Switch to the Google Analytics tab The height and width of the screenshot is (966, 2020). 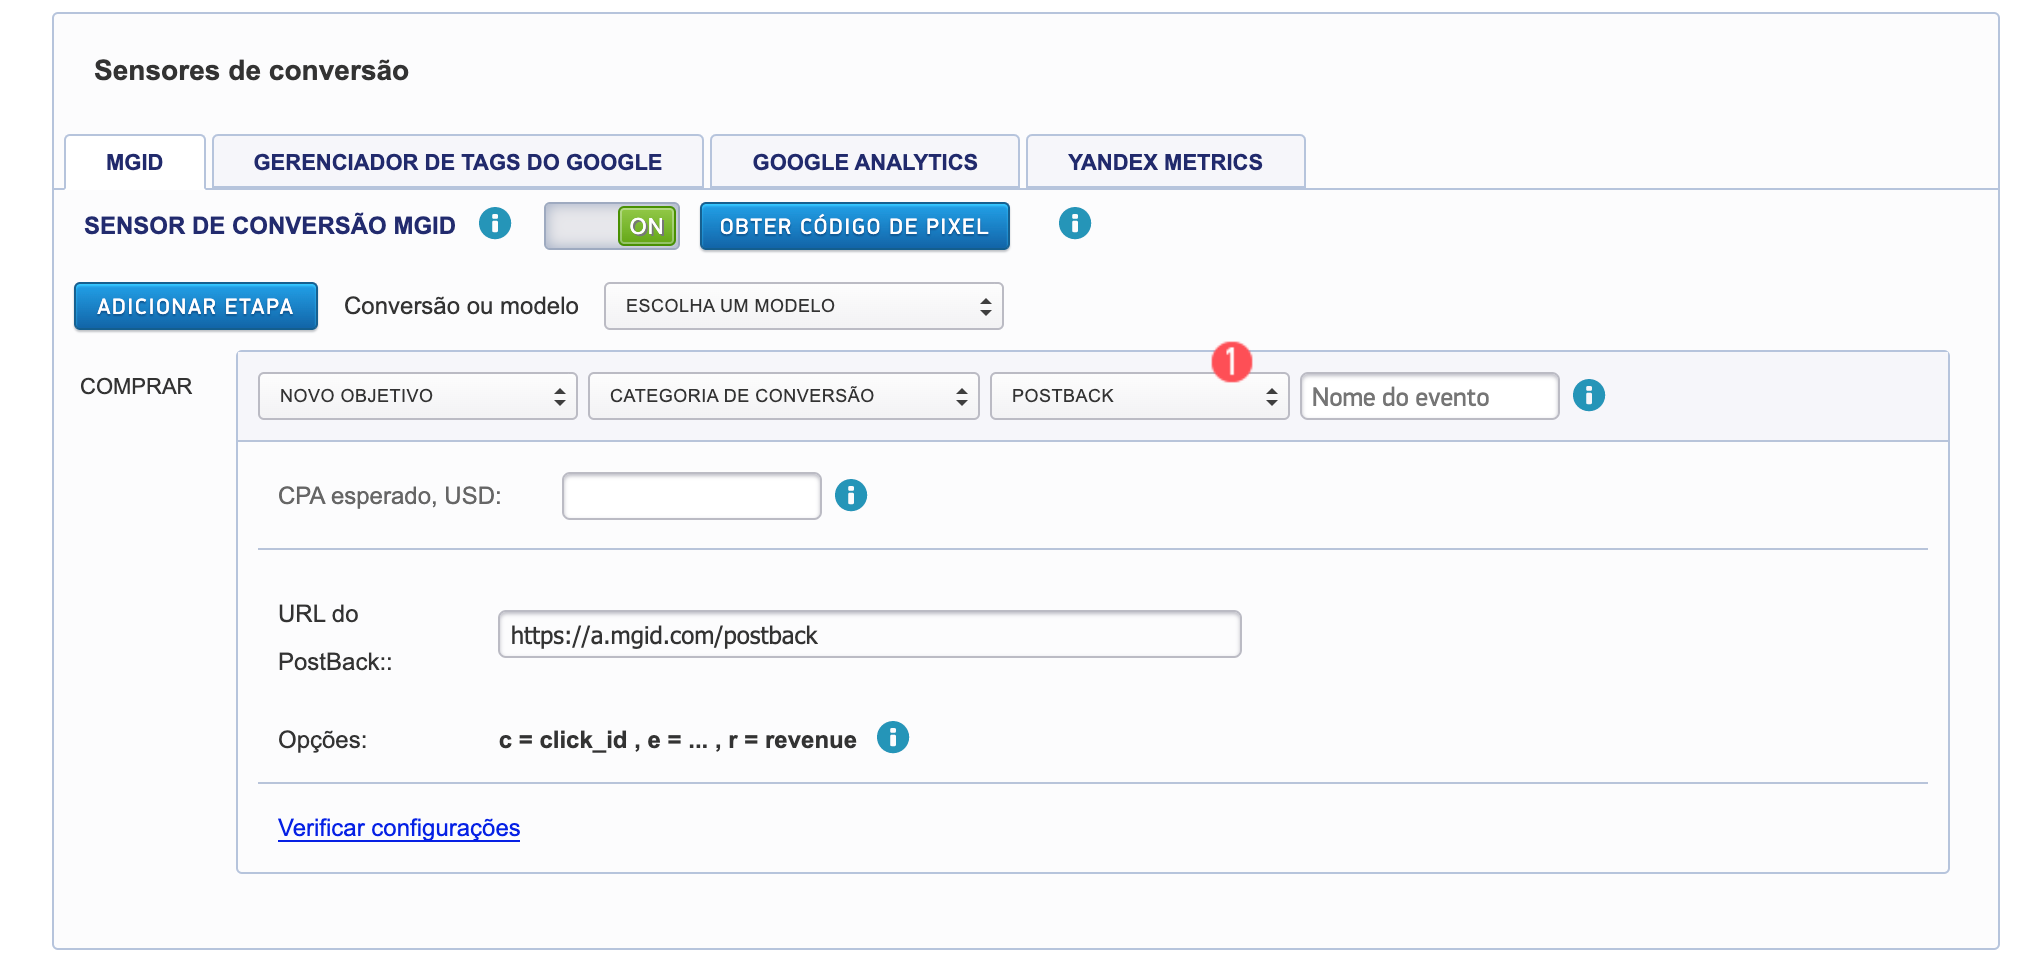click(x=864, y=162)
